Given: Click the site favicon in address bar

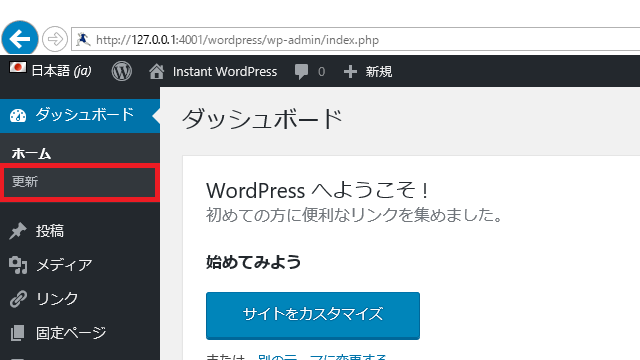Looking at the screenshot, I should tap(83, 40).
